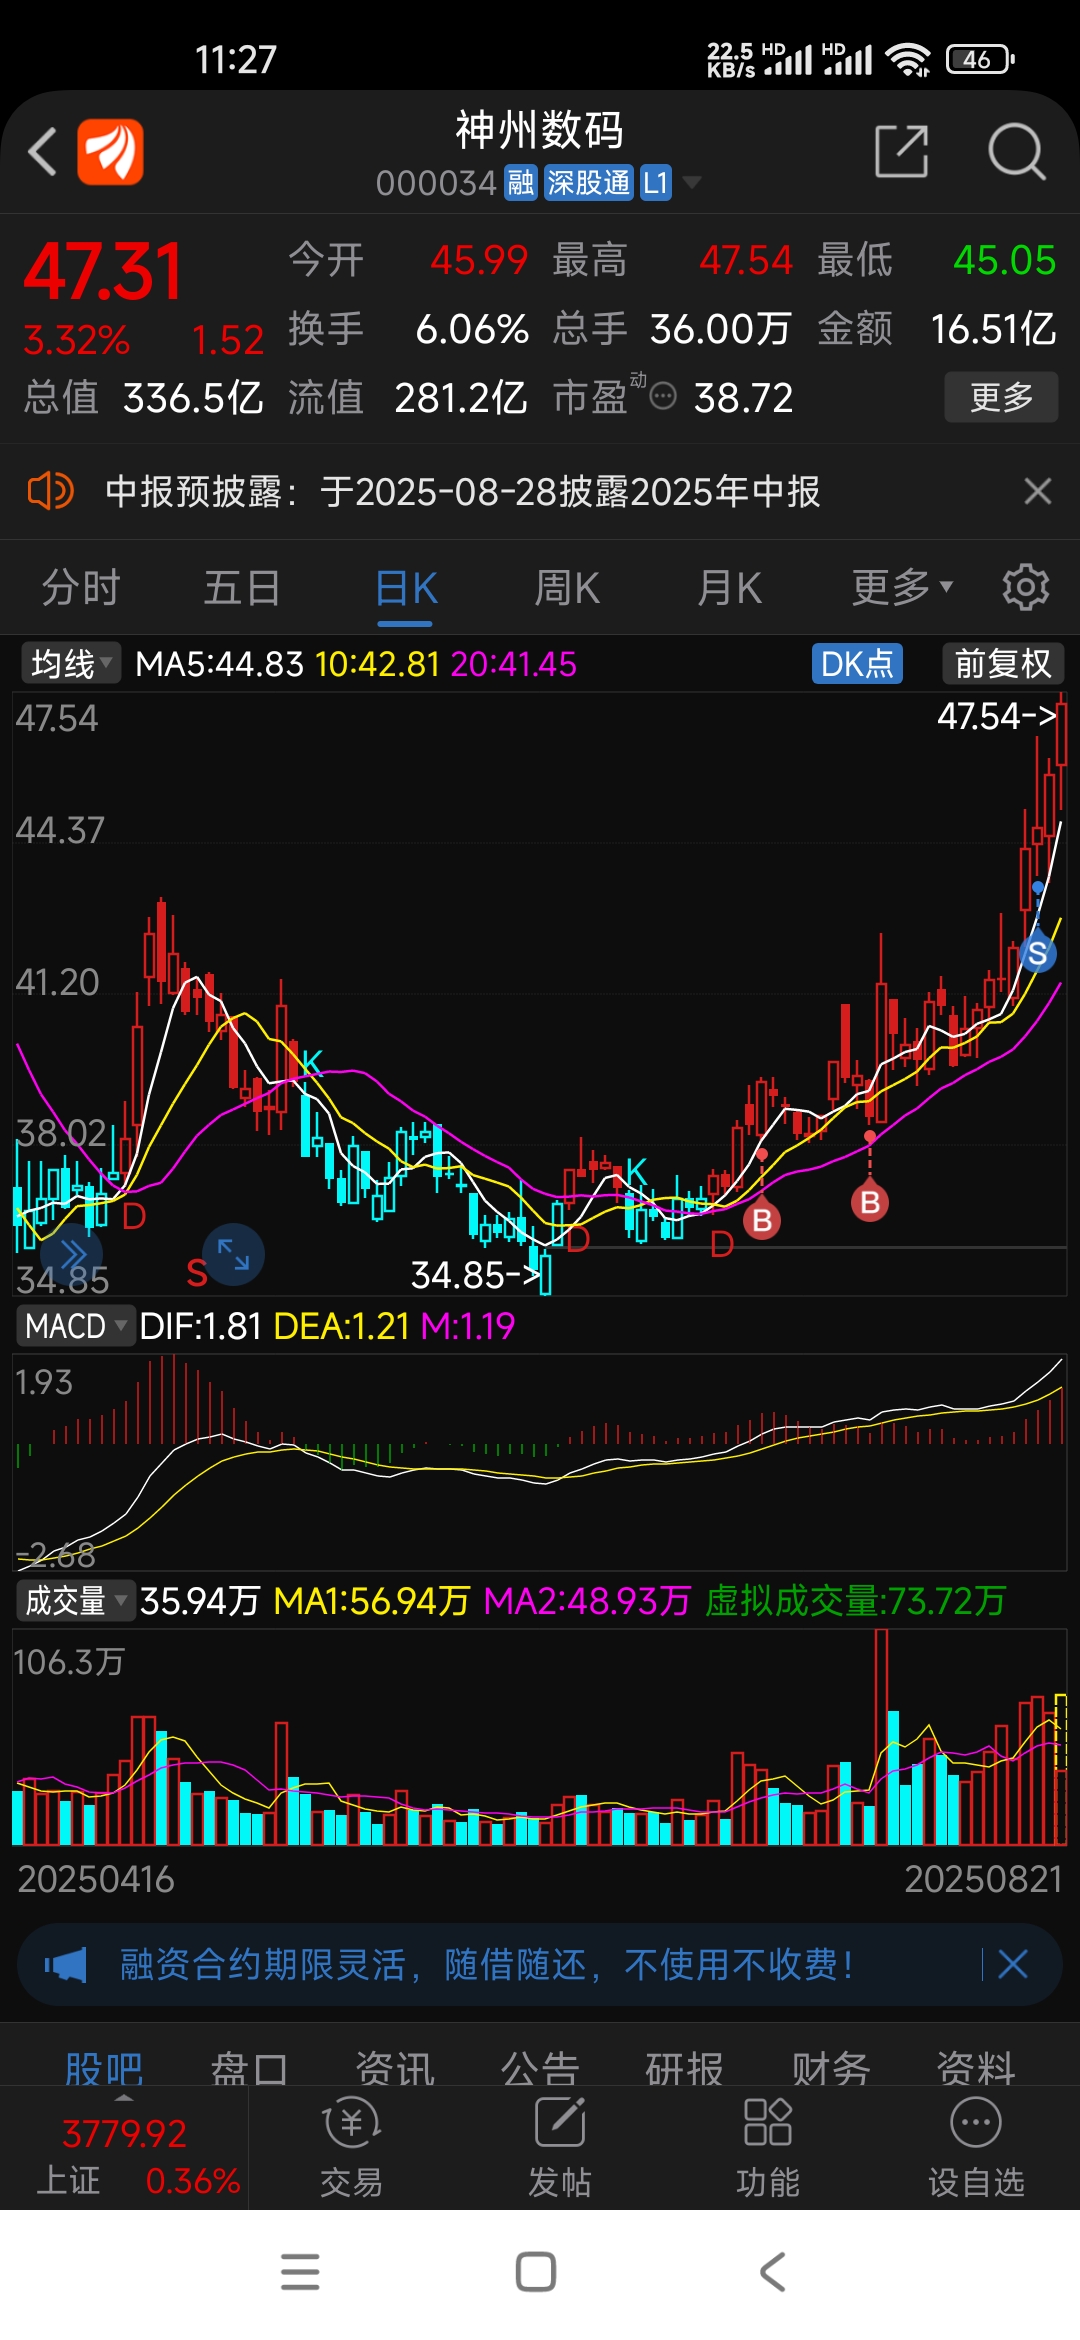1080x2340 pixels.
Task: Open the search magnifier icon
Action: point(1017,152)
